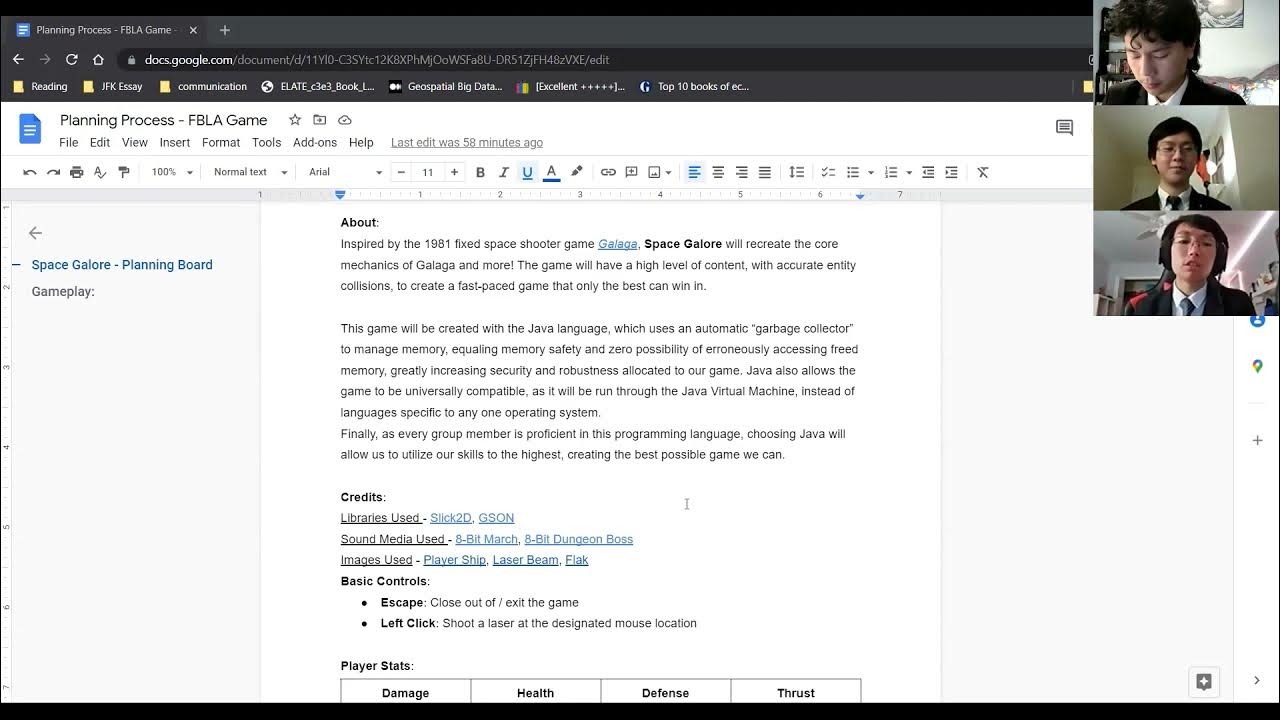This screenshot has height=720, width=1280.
Task: Click the Undo icon in the toolbar
Action: click(x=30, y=172)
